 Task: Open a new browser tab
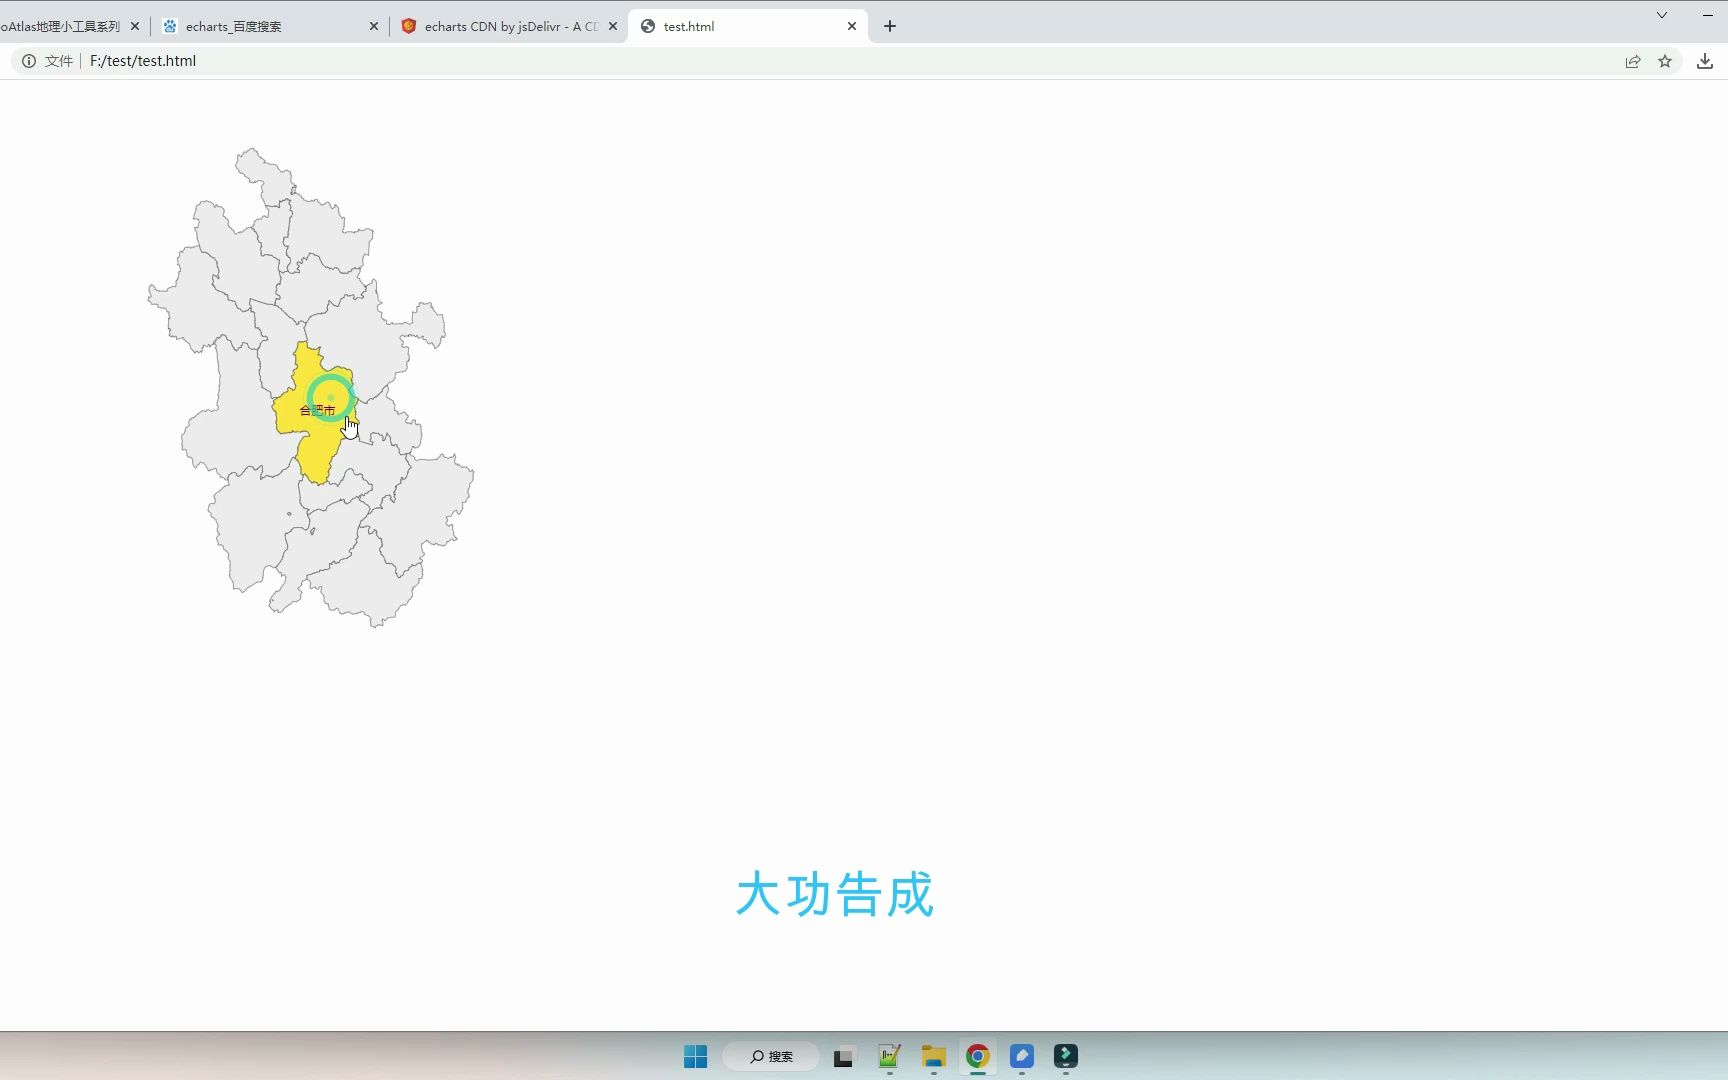[890, 26]
